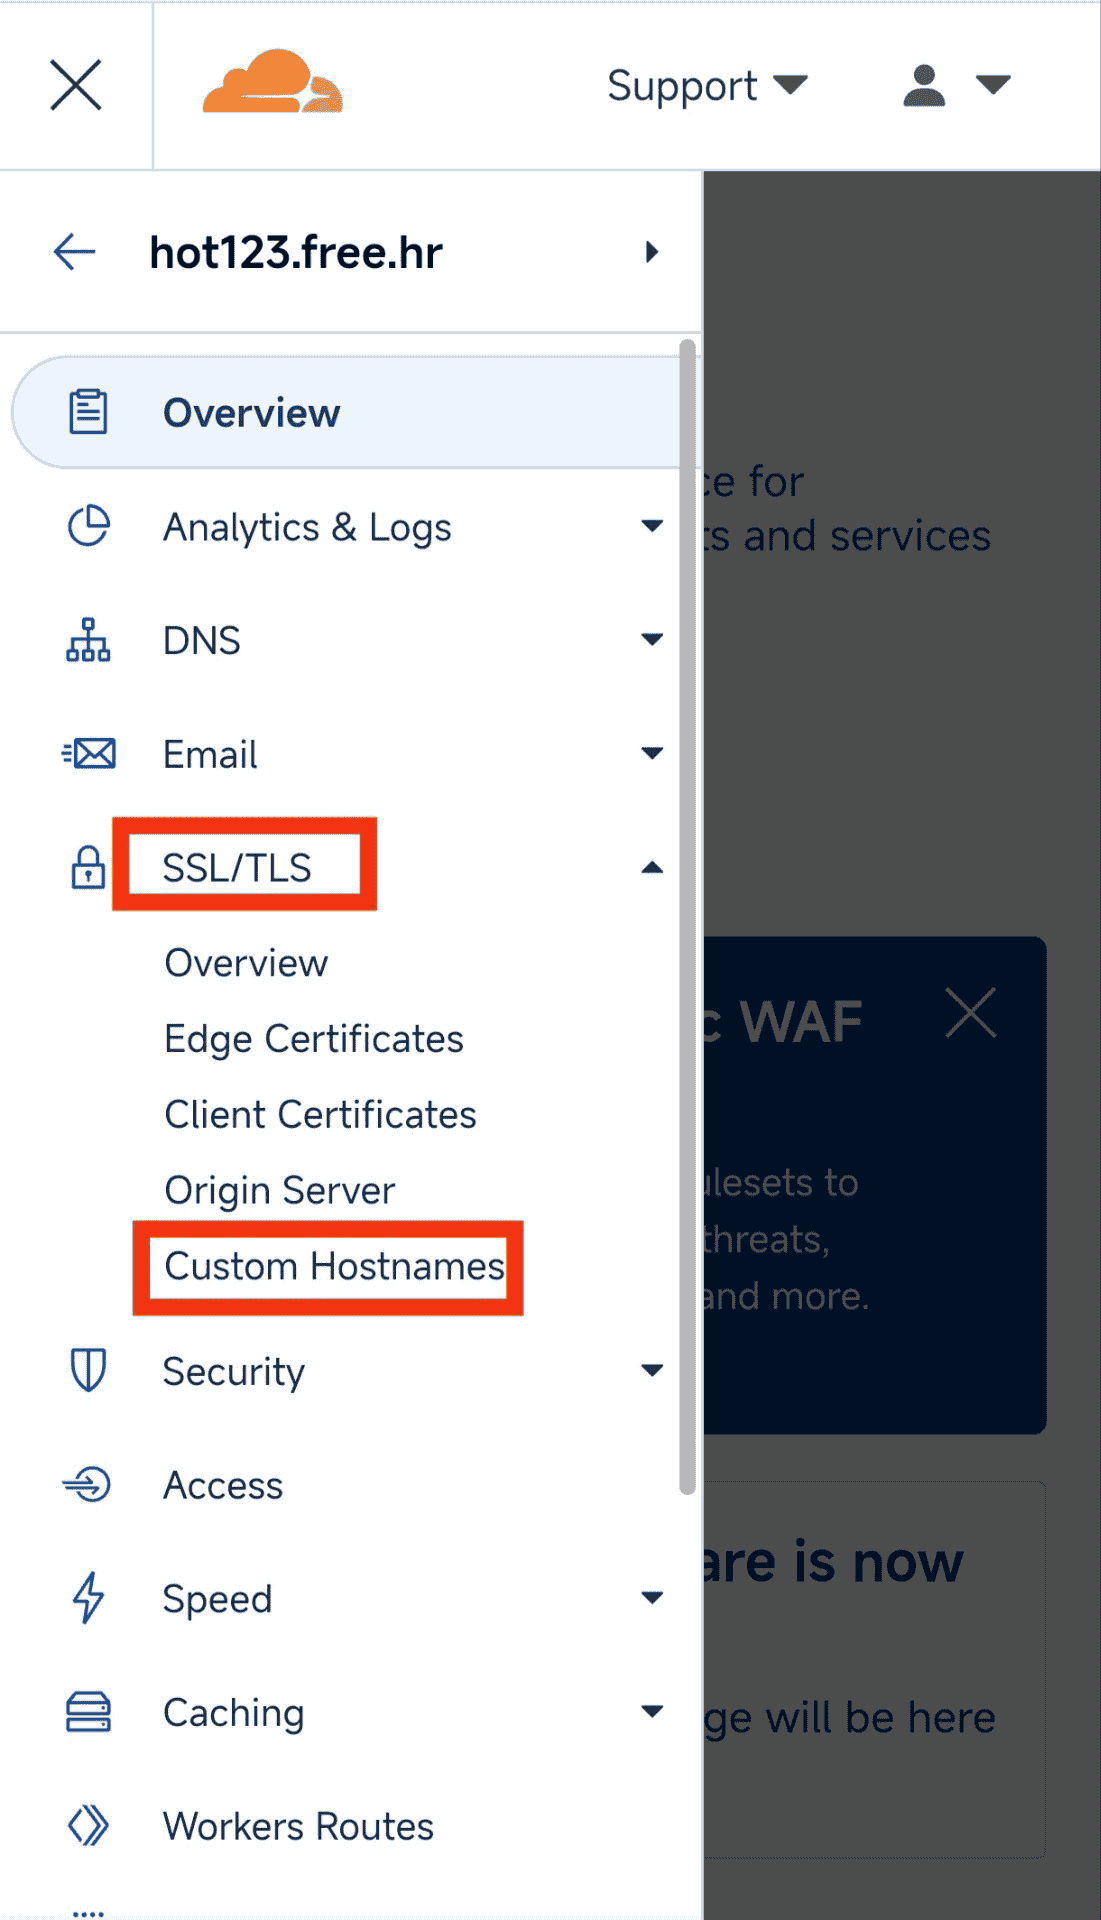Screen dimensions: 1101x1920
Task: Open the hot123.free.hr domain switcher arrow
Action: 652,252
